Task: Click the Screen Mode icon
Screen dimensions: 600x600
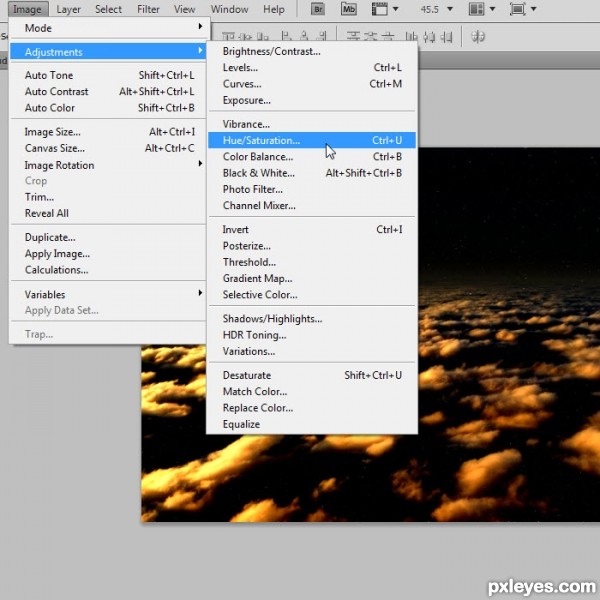Action: [517, 9]
